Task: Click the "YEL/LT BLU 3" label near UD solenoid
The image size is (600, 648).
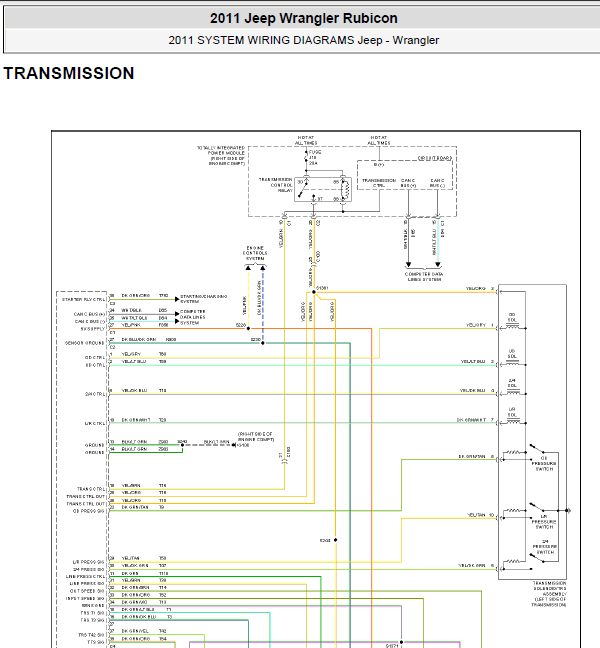Action: tap(477, 362)
